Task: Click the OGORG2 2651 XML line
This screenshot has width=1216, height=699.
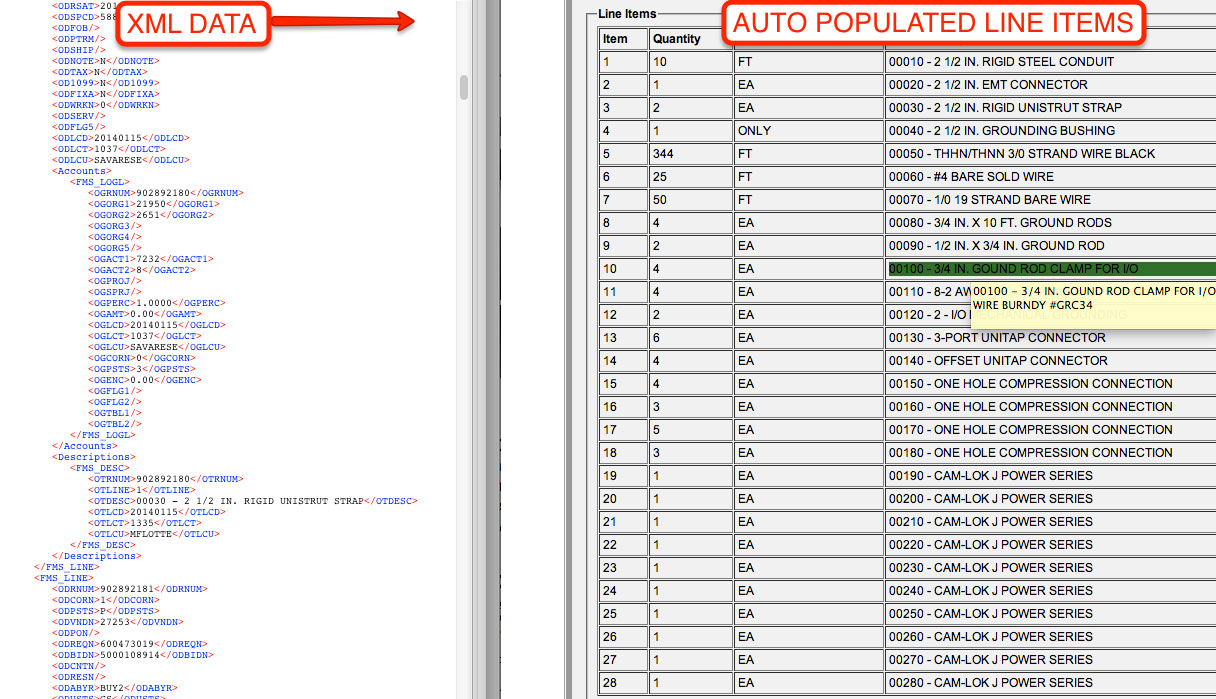Action: click(152, 215)
